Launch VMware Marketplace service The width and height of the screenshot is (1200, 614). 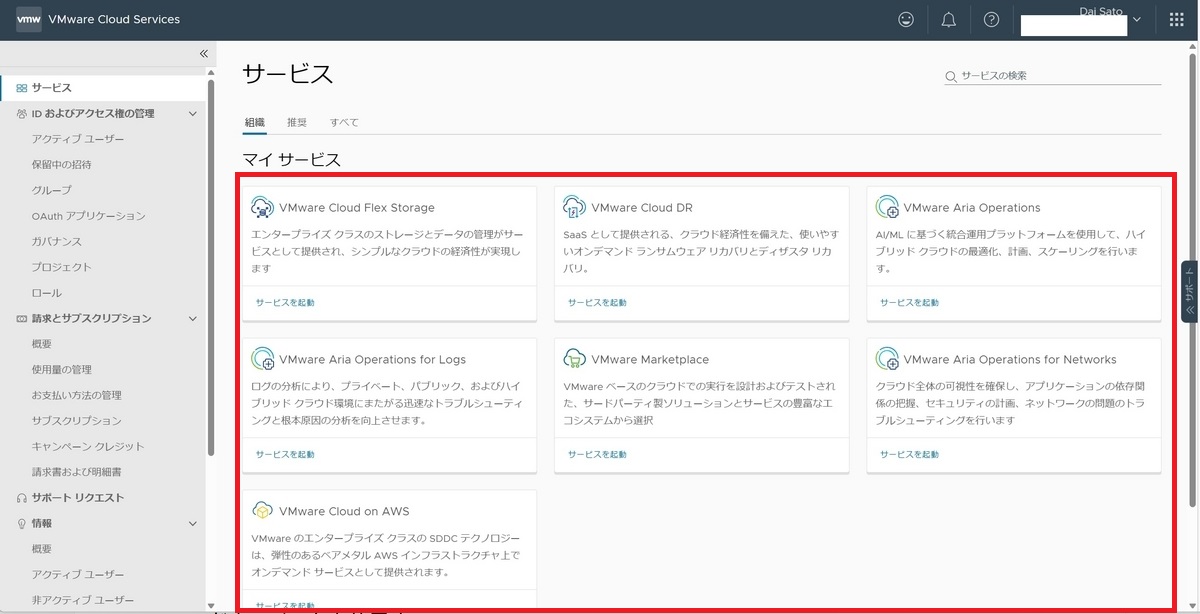(x=597, y=454)
